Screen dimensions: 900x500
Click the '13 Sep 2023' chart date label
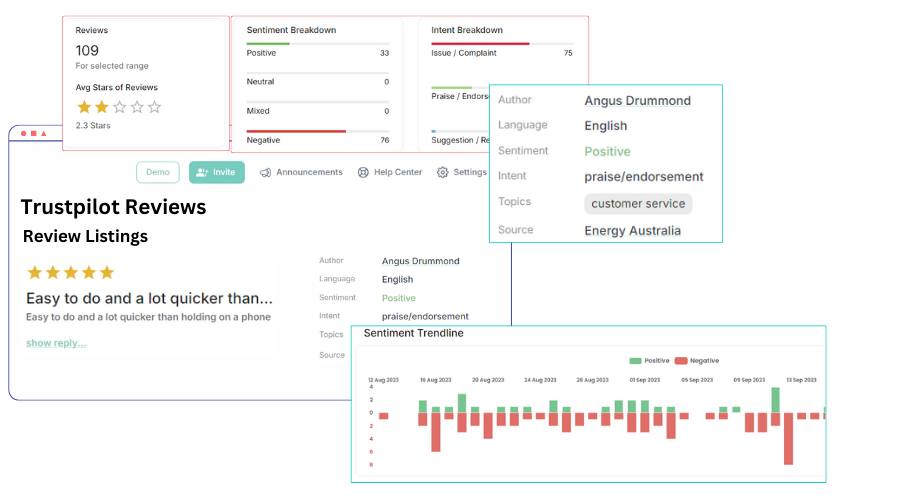(x=801, y=380)
